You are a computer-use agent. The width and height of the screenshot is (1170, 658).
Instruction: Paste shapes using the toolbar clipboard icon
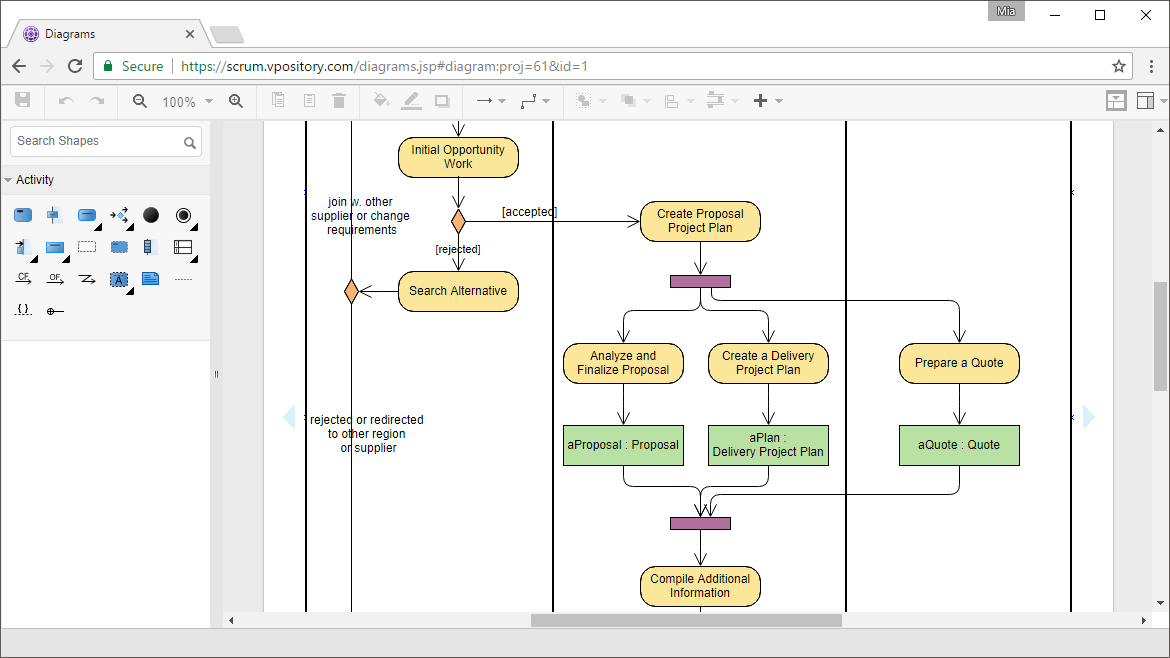(309, 100)
